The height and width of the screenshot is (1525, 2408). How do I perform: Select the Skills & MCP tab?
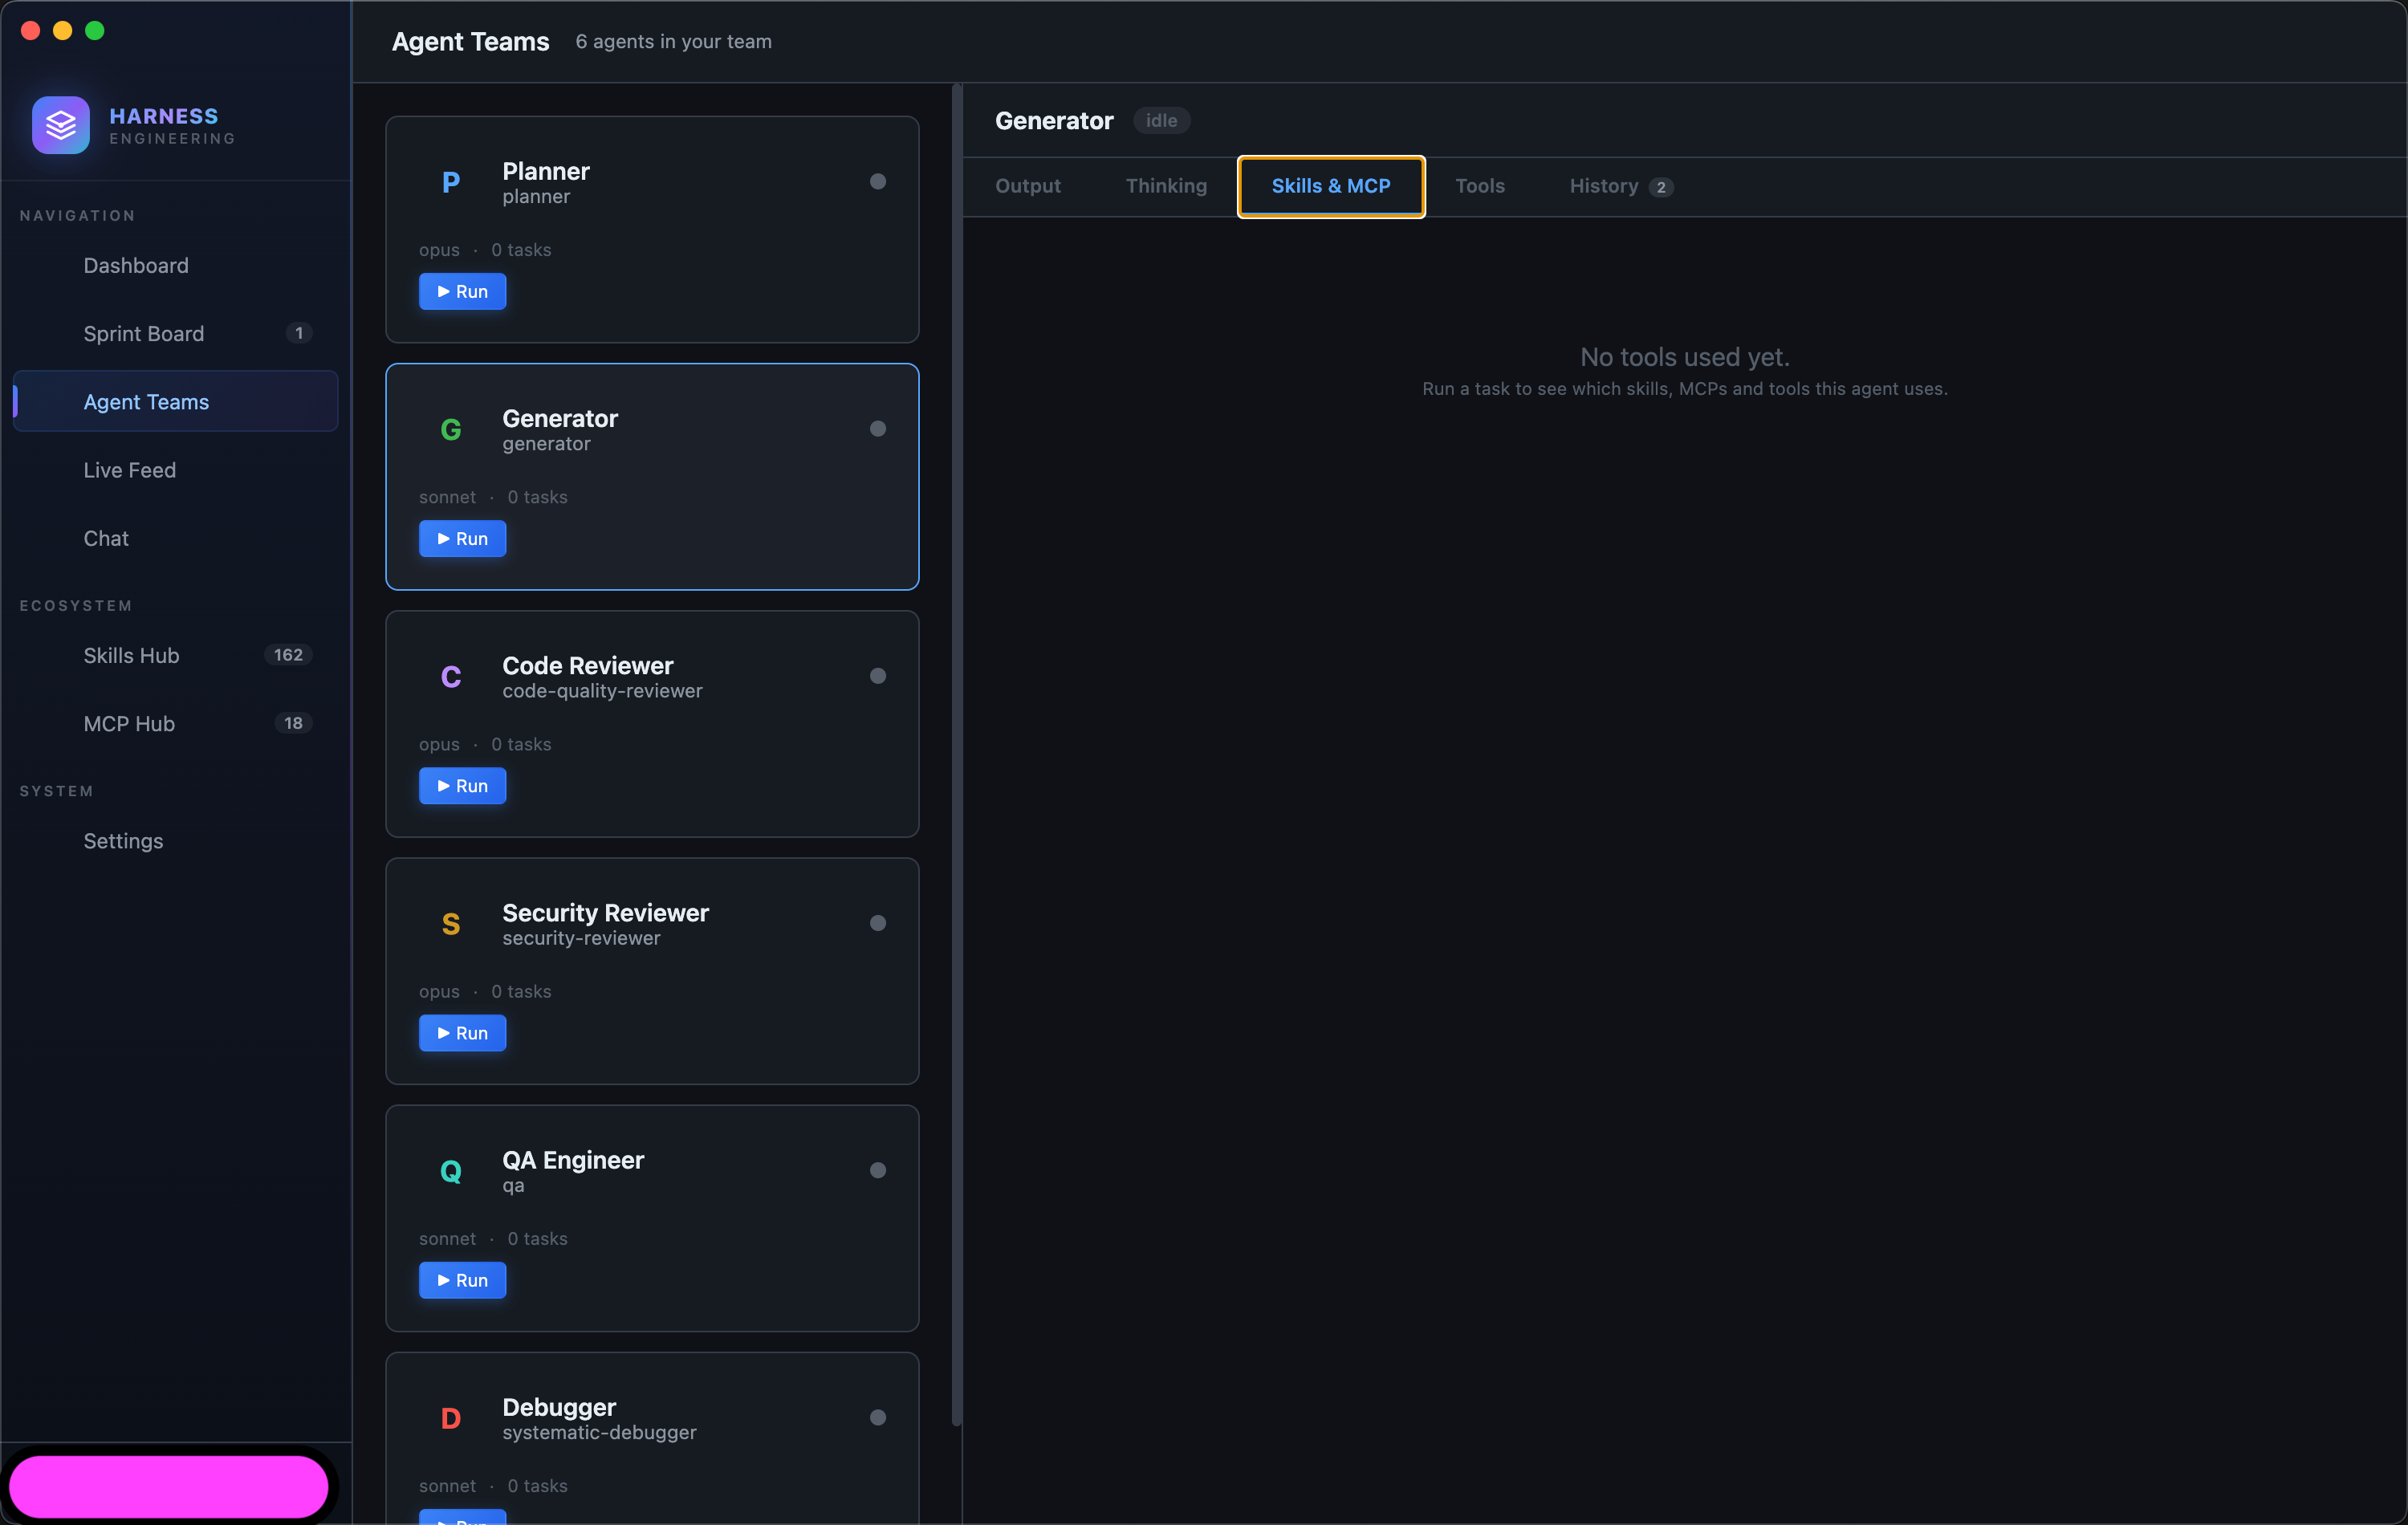tap(1331, 186)
